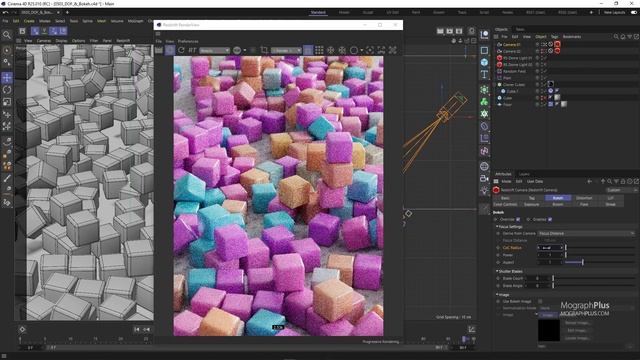Click the Edit Image button
640x360 pixels.
577,331
